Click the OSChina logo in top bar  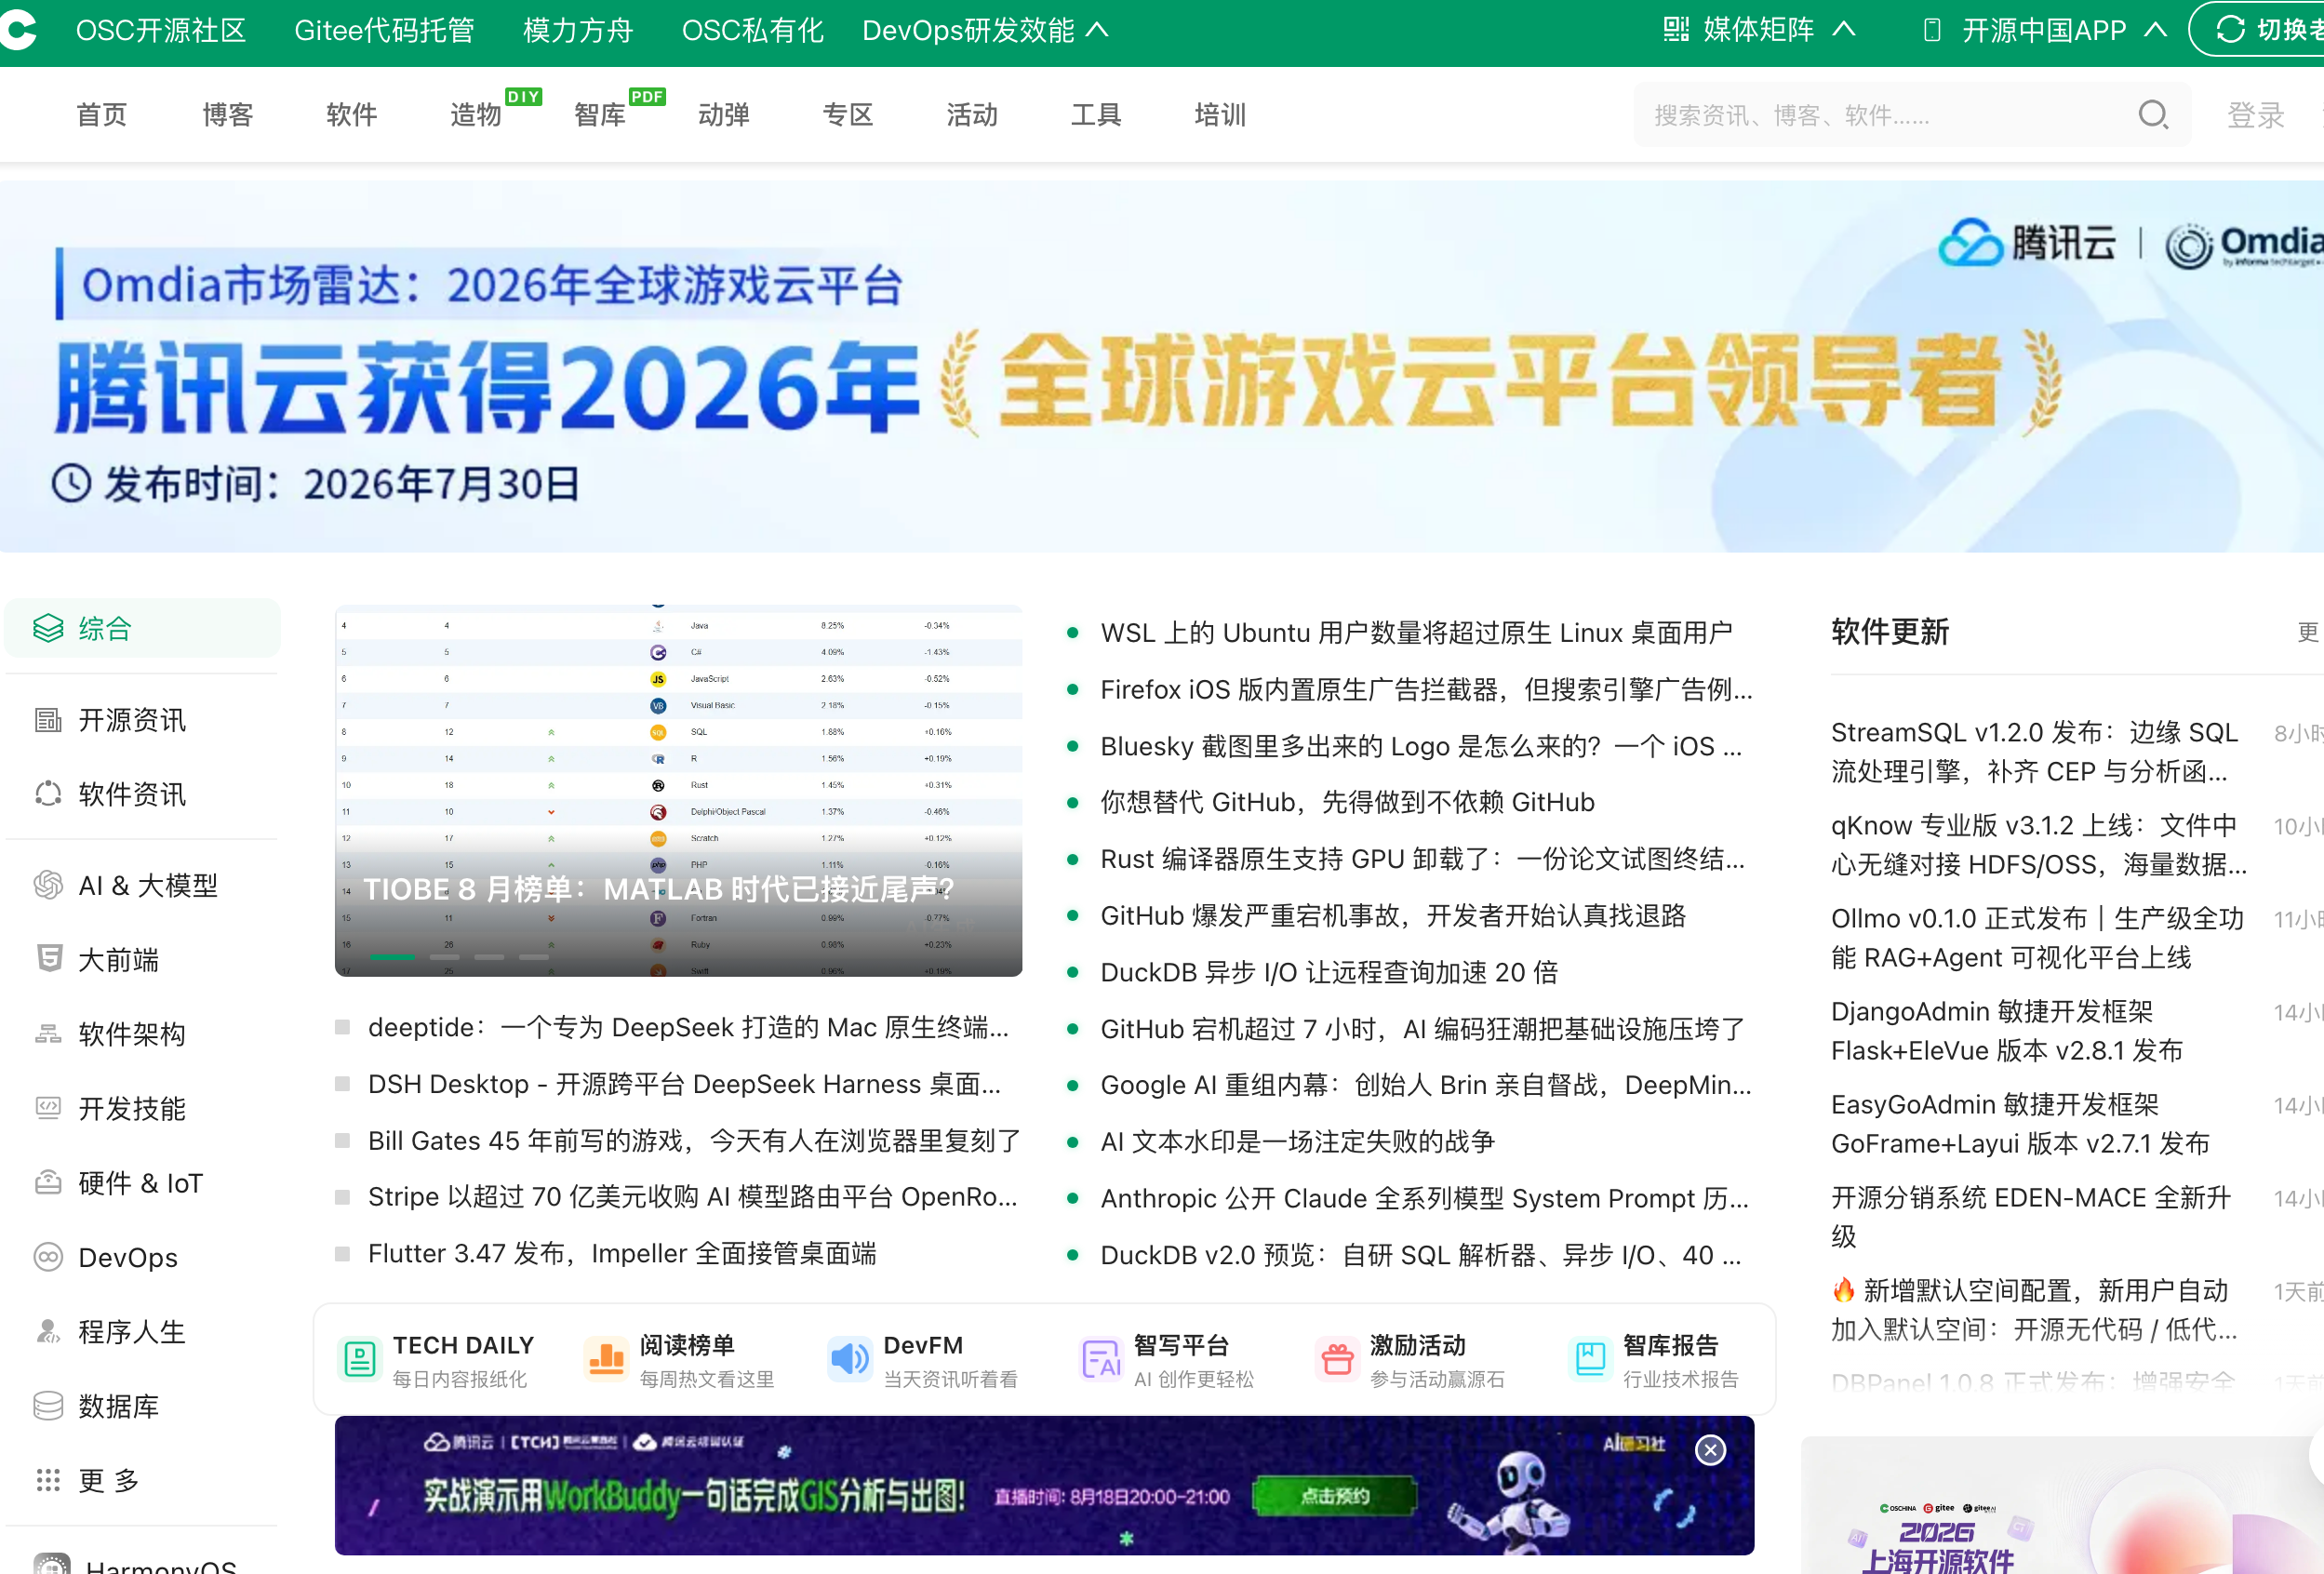[18, 30]
